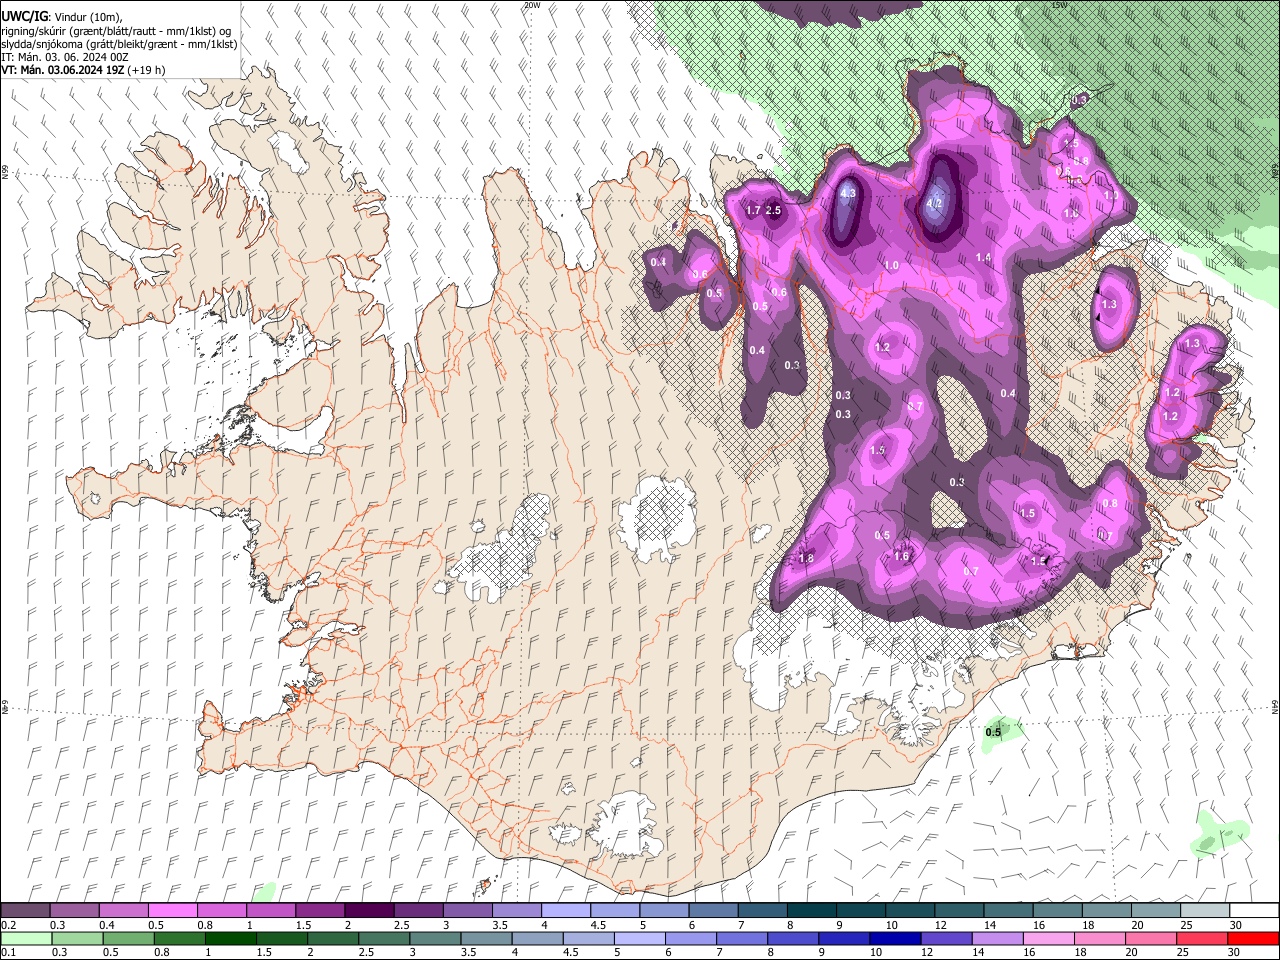Click the '15W' longitude label at top
1280x960 pixels.
[x=1060, y=5]
